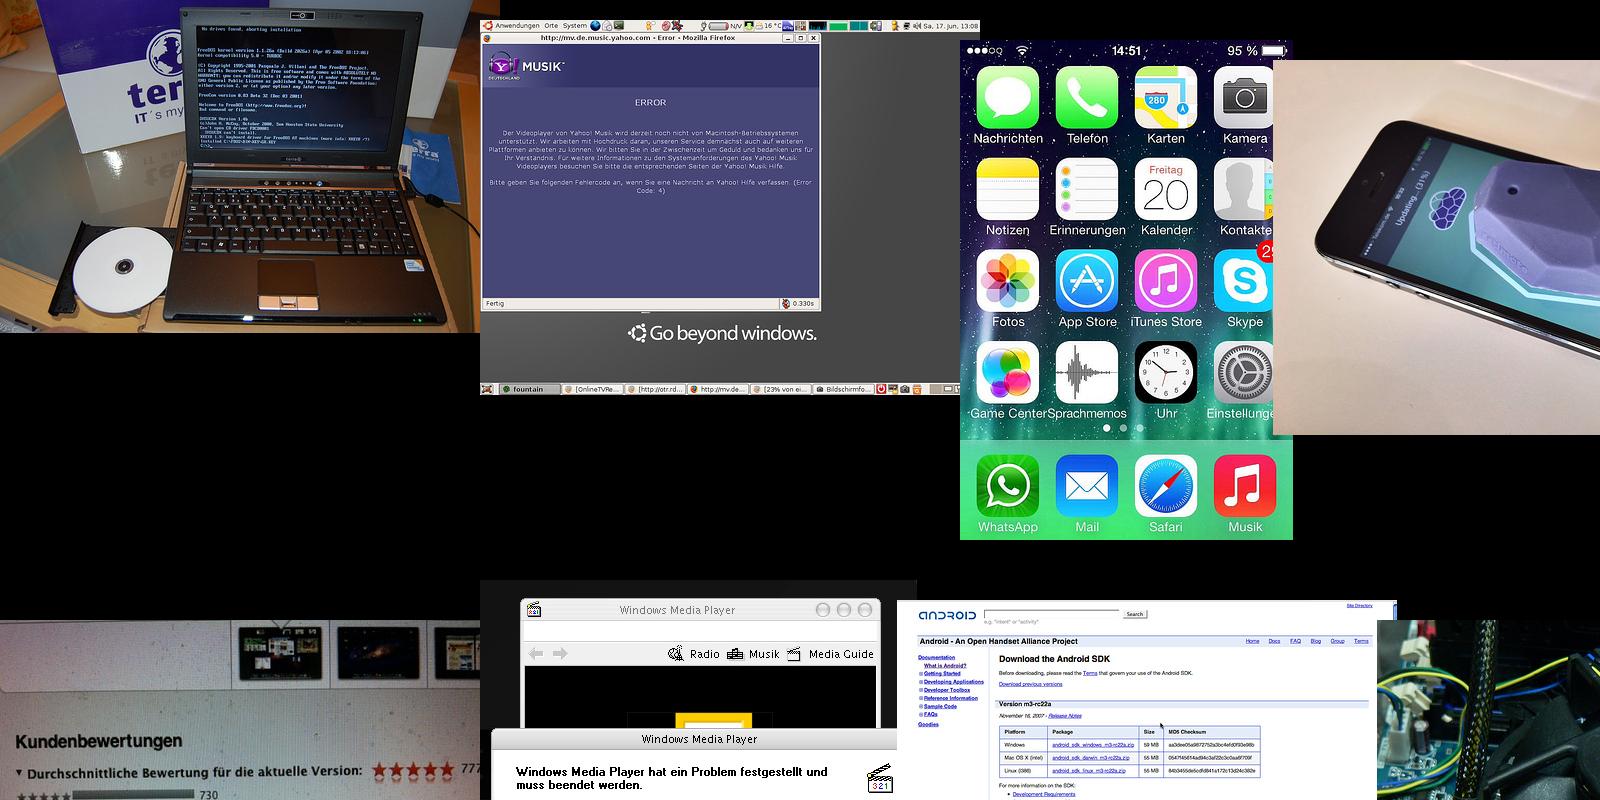Open the System menu in the Ubuntu panel
The height and width of the screenshot is (800, 1600).
[575, 26]
